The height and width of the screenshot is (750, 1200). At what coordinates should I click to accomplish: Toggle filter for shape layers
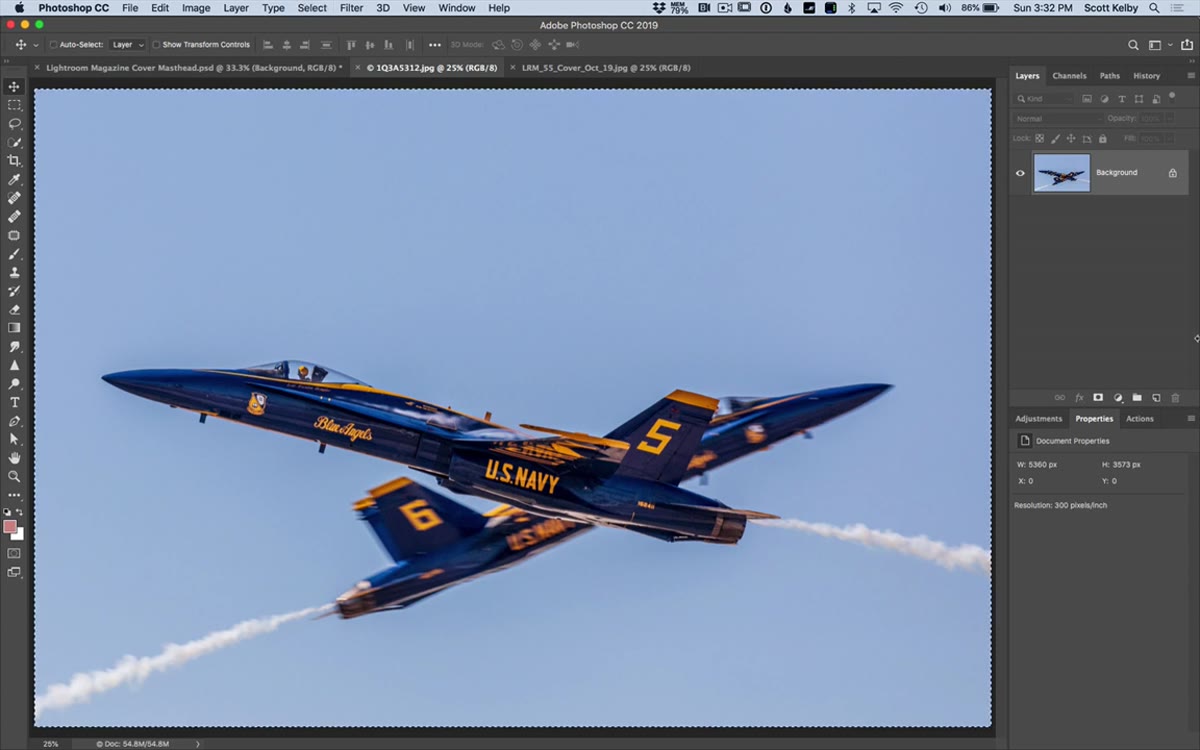(x=1138, y=99)
